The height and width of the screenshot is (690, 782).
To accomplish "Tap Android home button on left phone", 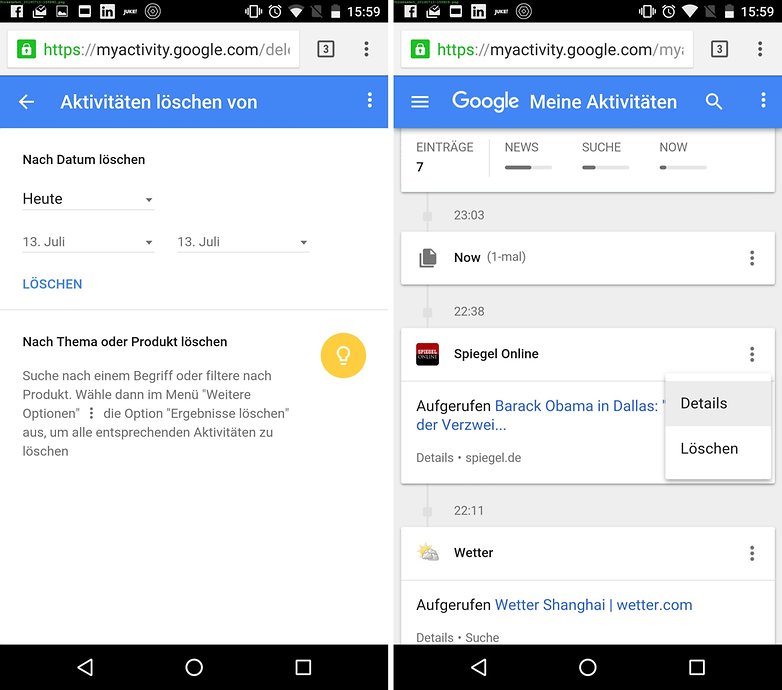I will (194, 667).
